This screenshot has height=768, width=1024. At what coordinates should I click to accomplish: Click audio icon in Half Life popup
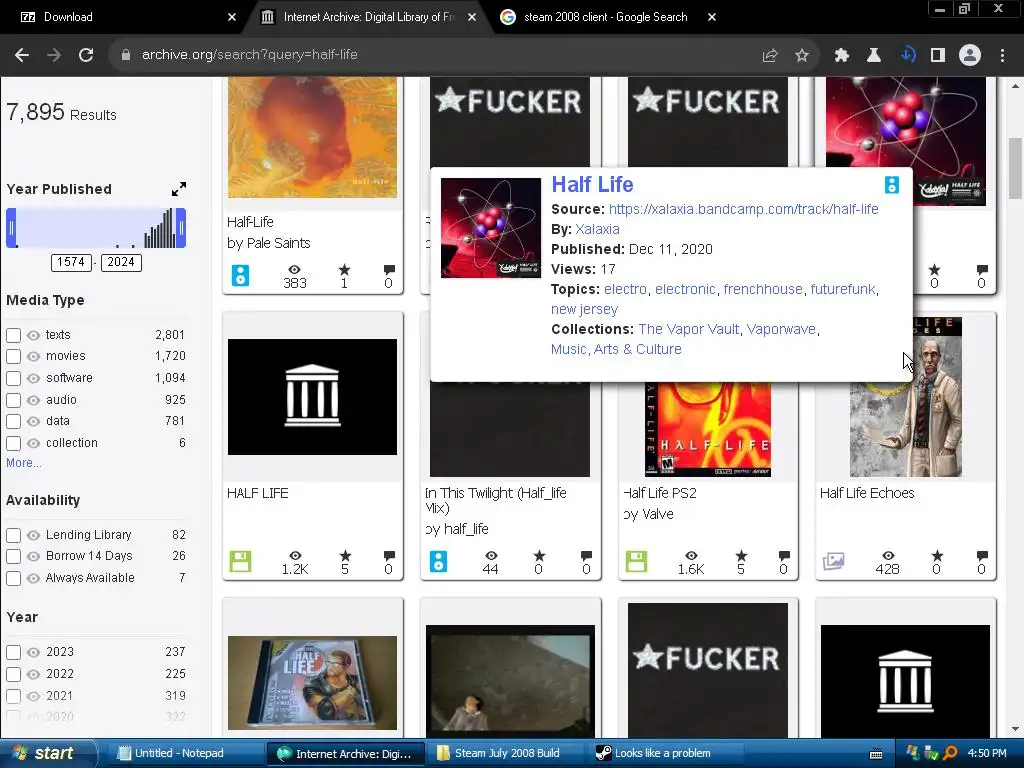coord(891,185)
